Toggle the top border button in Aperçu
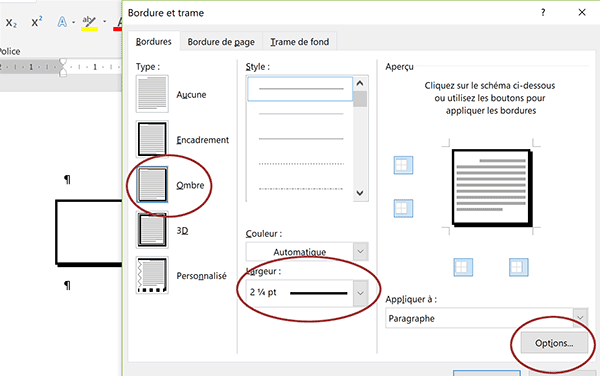The width and height of the screenshot is (600, 376). pos(403,165)
